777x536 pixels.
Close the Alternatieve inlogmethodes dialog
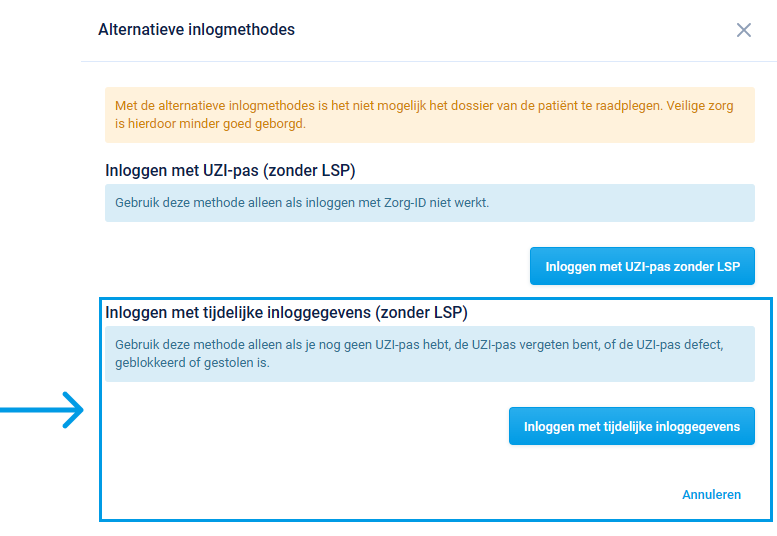[743, 30]
